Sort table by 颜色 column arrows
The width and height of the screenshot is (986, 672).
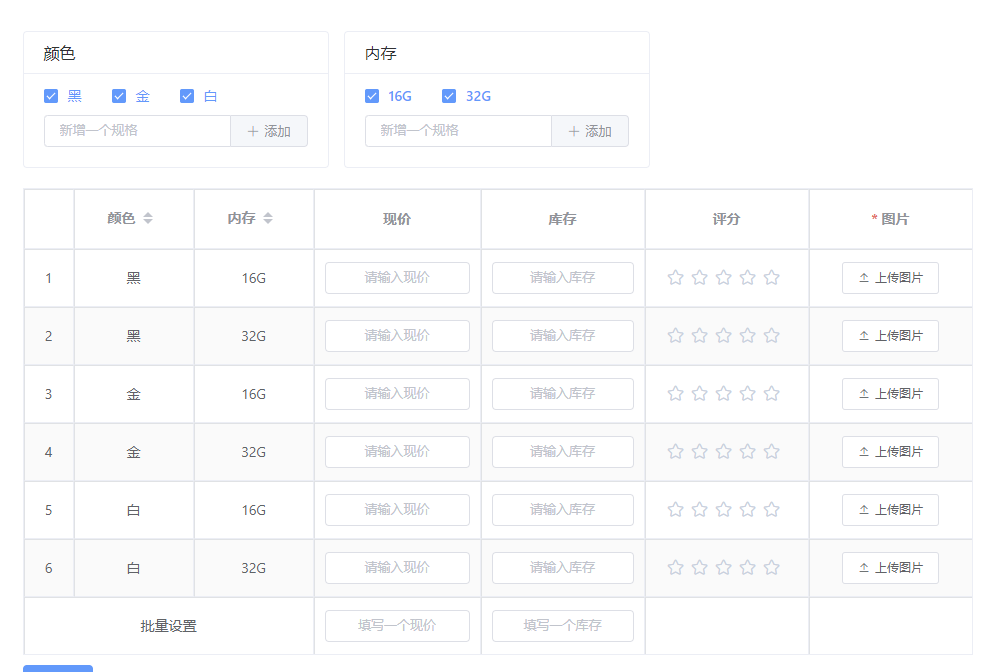[148, 218]
